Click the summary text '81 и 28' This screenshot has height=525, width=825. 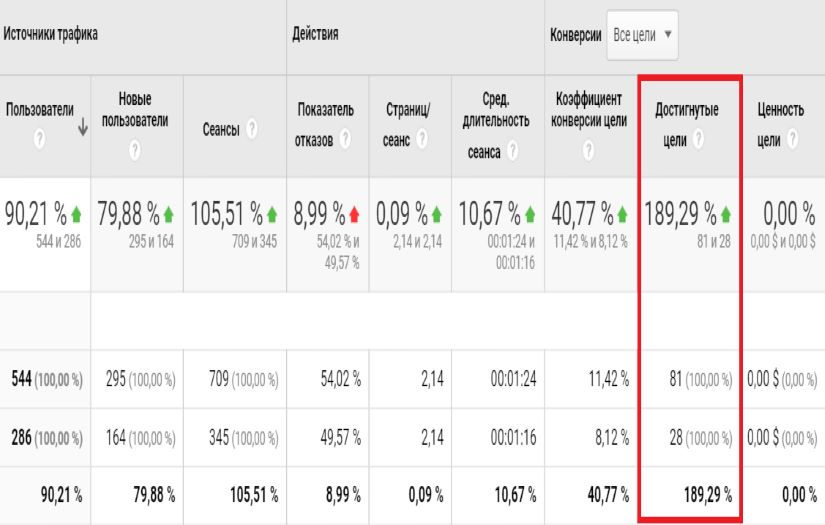click(x=714, y=241)
